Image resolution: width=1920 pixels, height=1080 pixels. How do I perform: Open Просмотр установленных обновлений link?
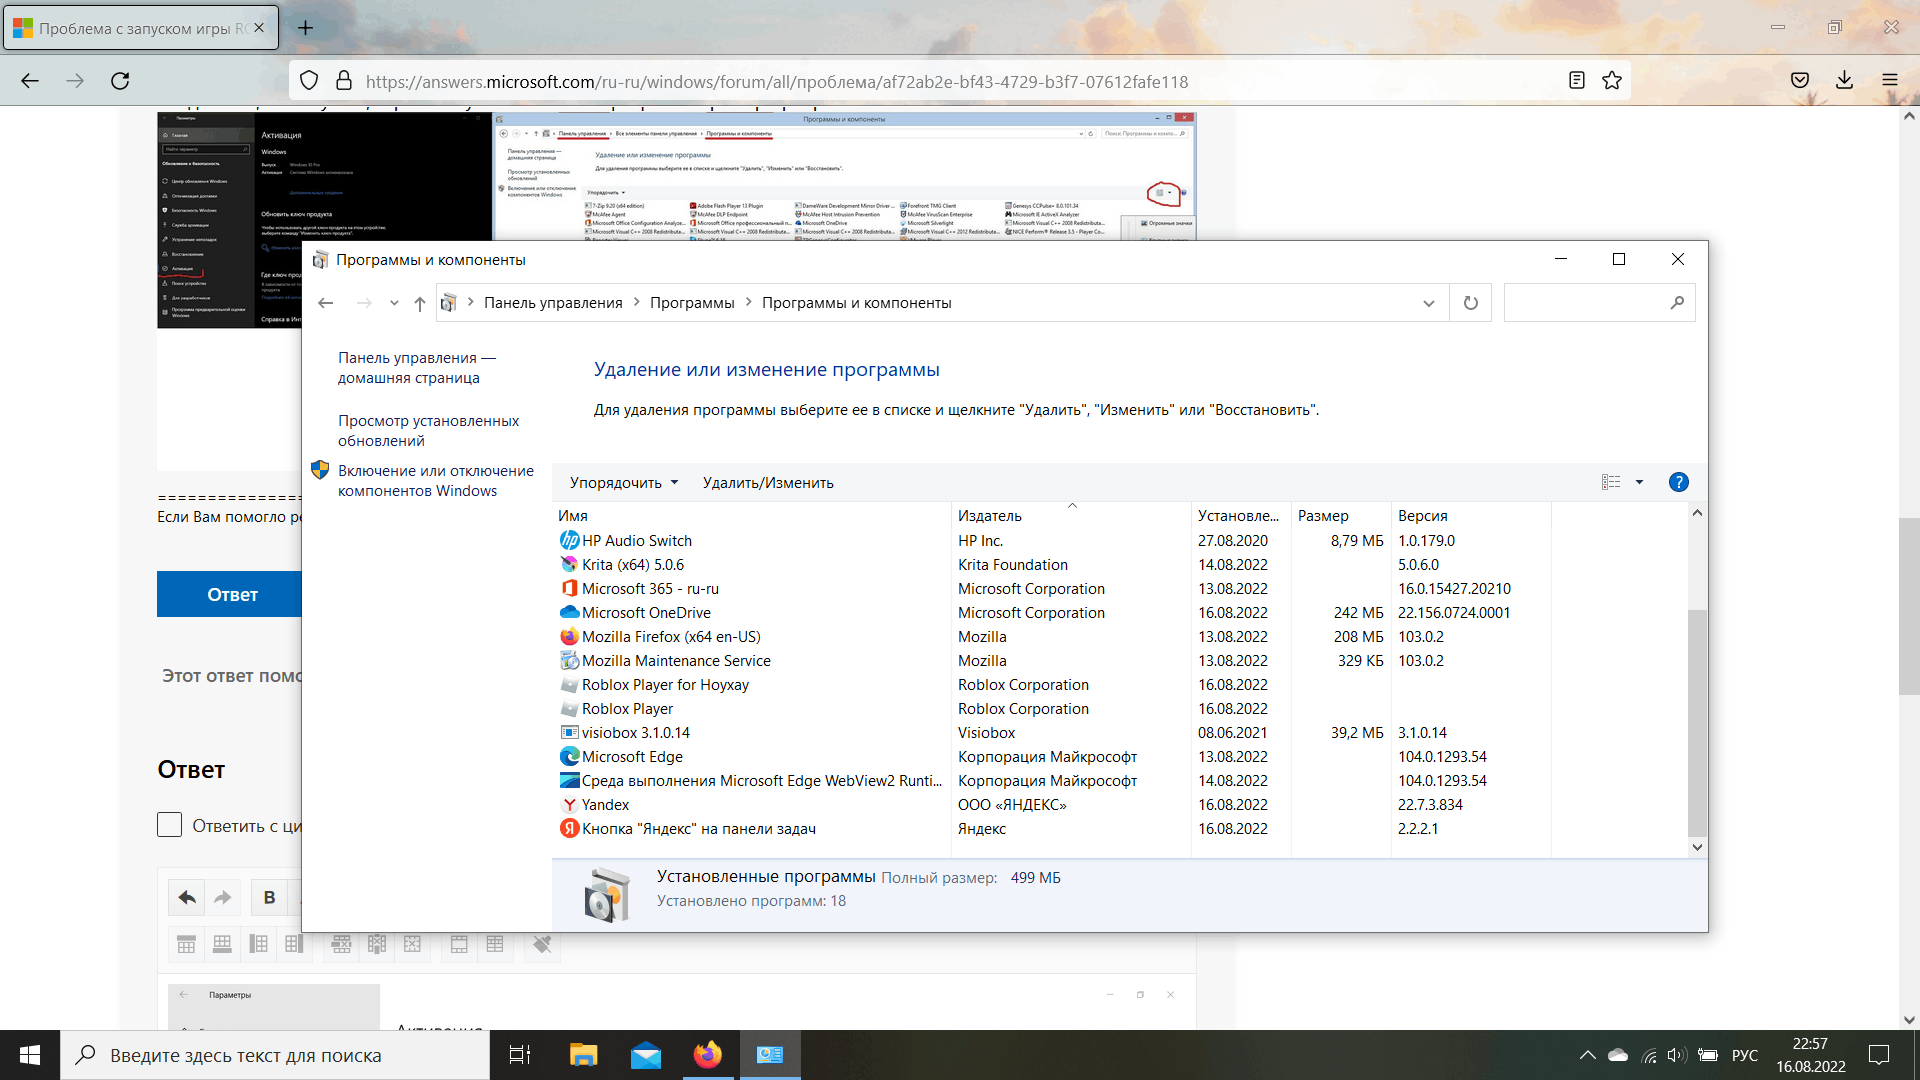[x=428, y=430]
